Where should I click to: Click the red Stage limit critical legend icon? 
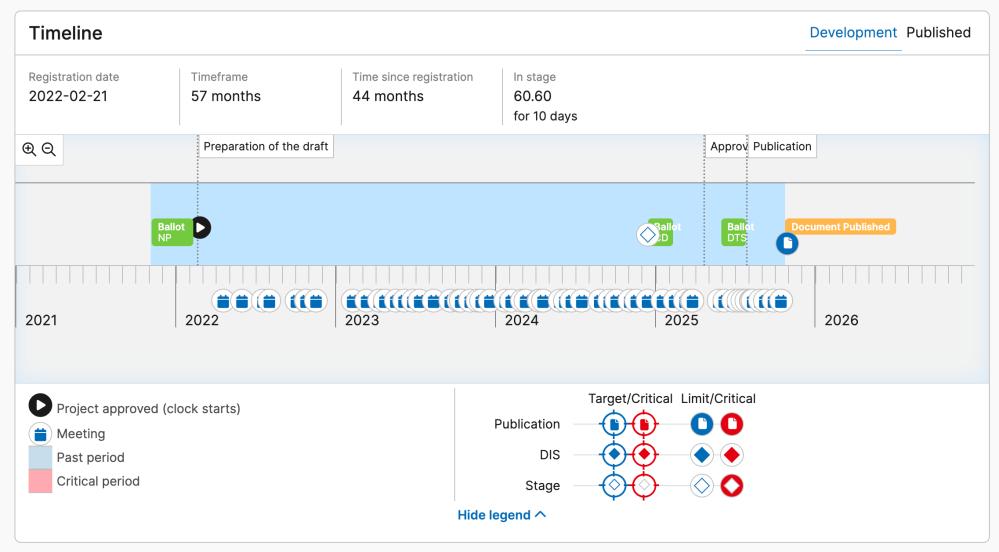[732, 486]
